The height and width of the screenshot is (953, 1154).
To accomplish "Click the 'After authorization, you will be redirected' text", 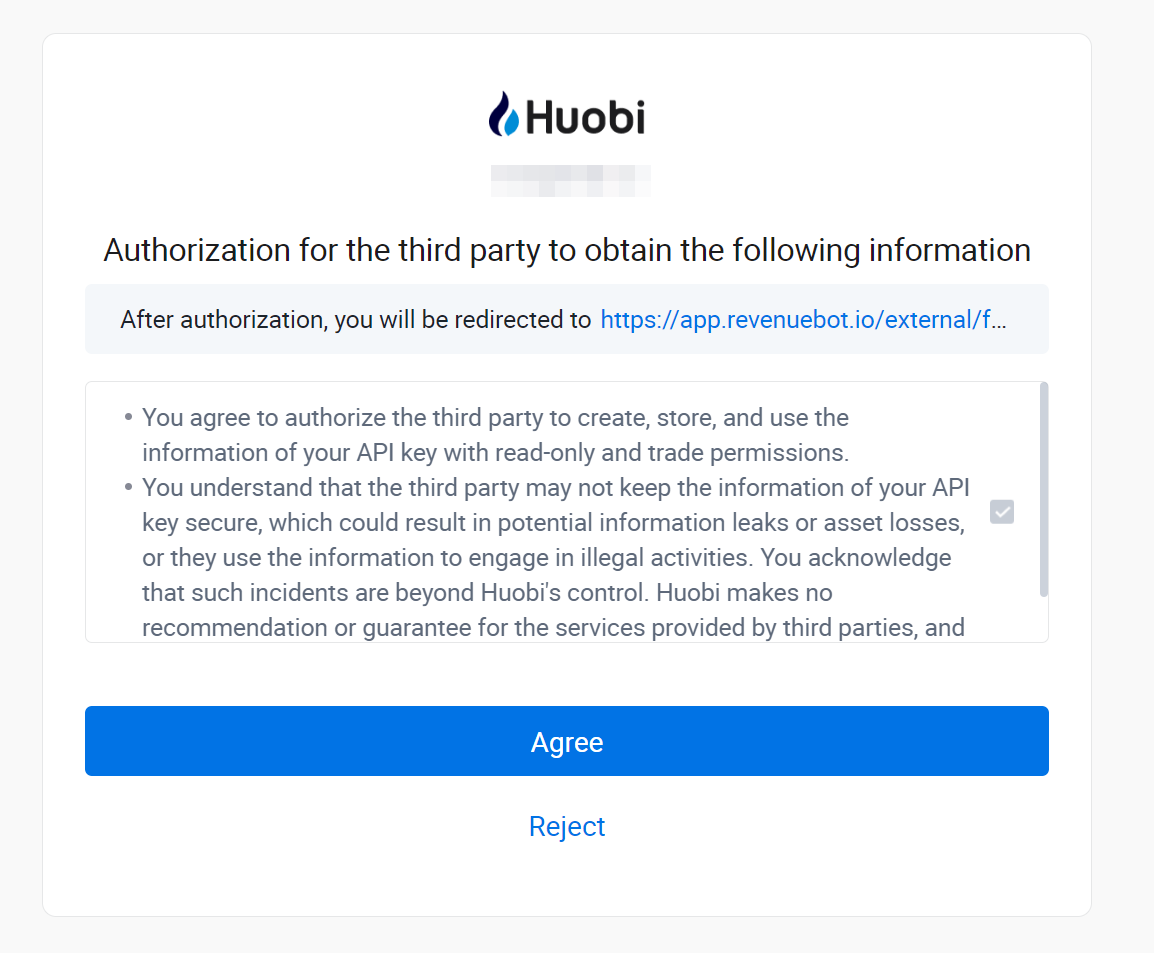I will pyautogui.click(x=355, y=319).
